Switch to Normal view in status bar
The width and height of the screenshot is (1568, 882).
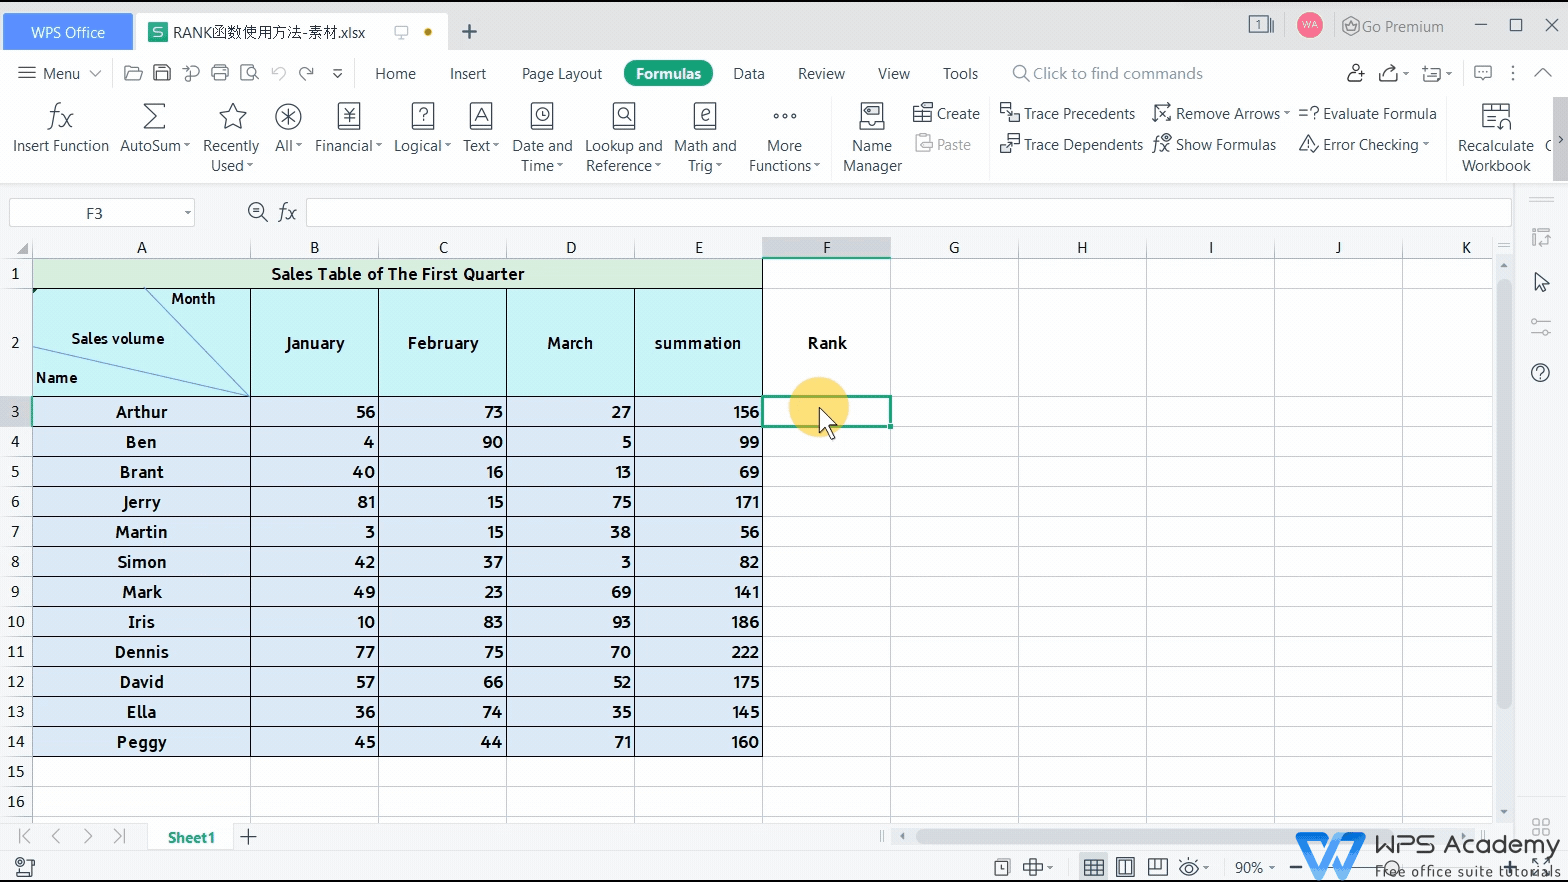point(1094,867)
